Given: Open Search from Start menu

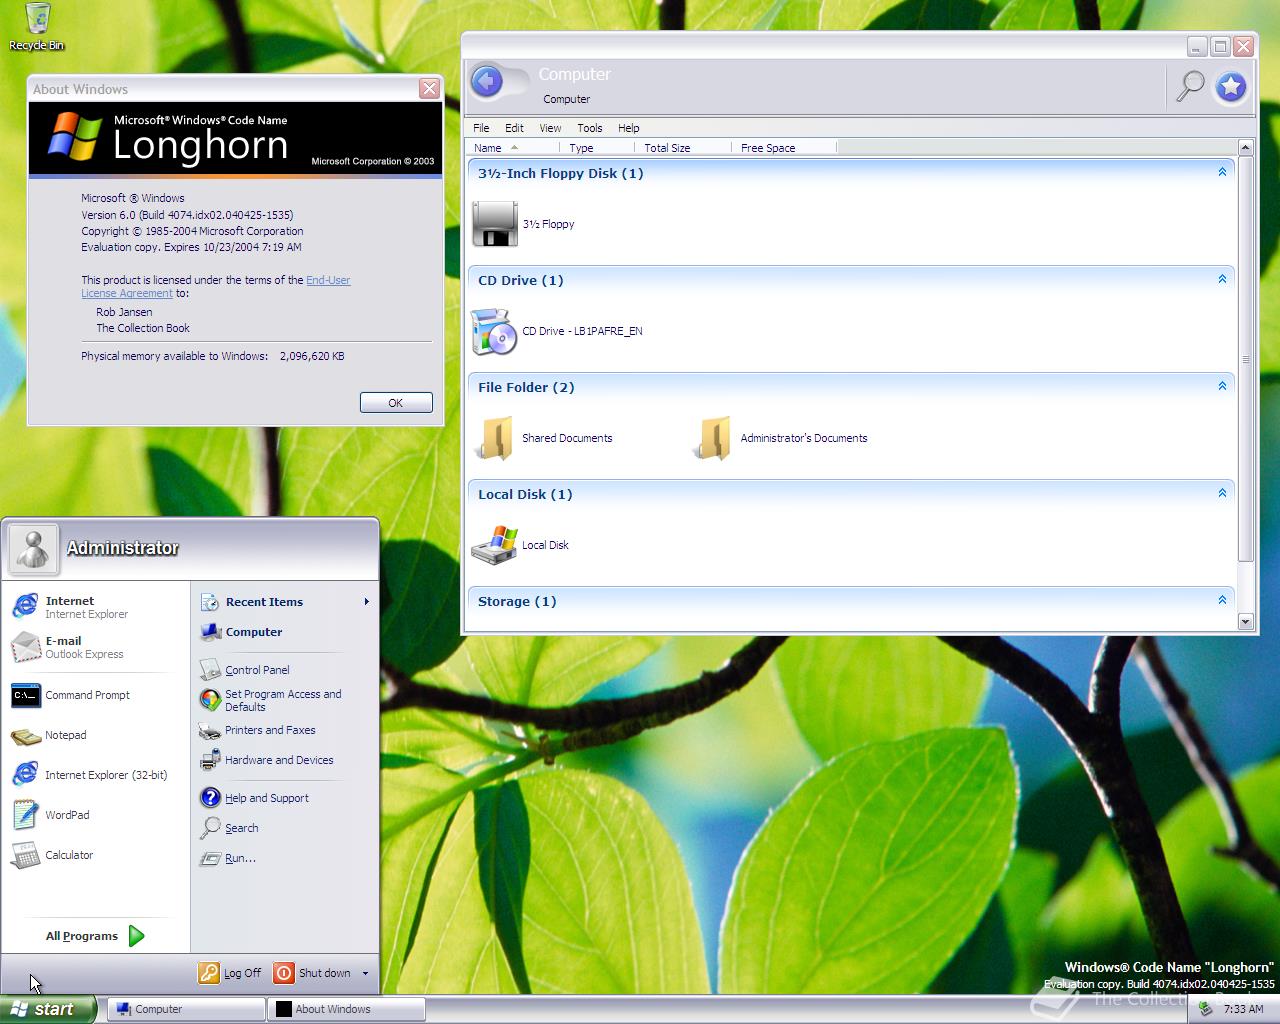Looking at the screenshot, I should point(285,828).
